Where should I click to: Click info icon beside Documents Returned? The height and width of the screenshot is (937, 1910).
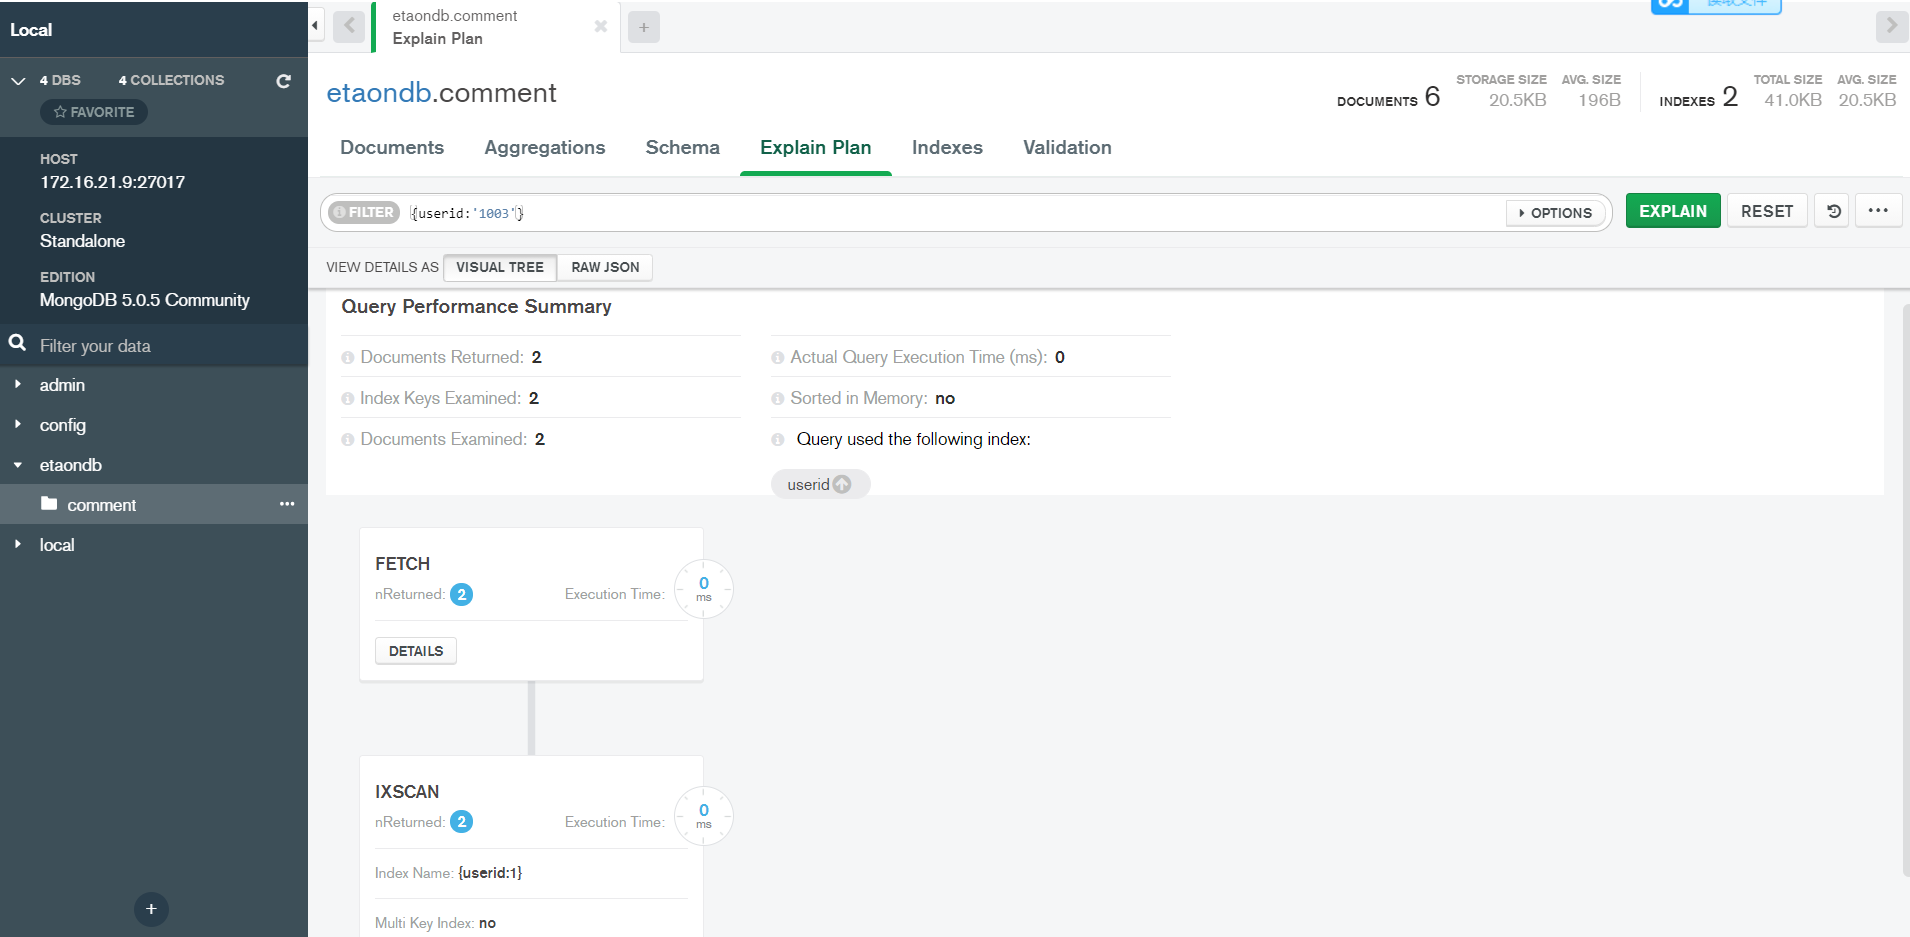point(348,358)
